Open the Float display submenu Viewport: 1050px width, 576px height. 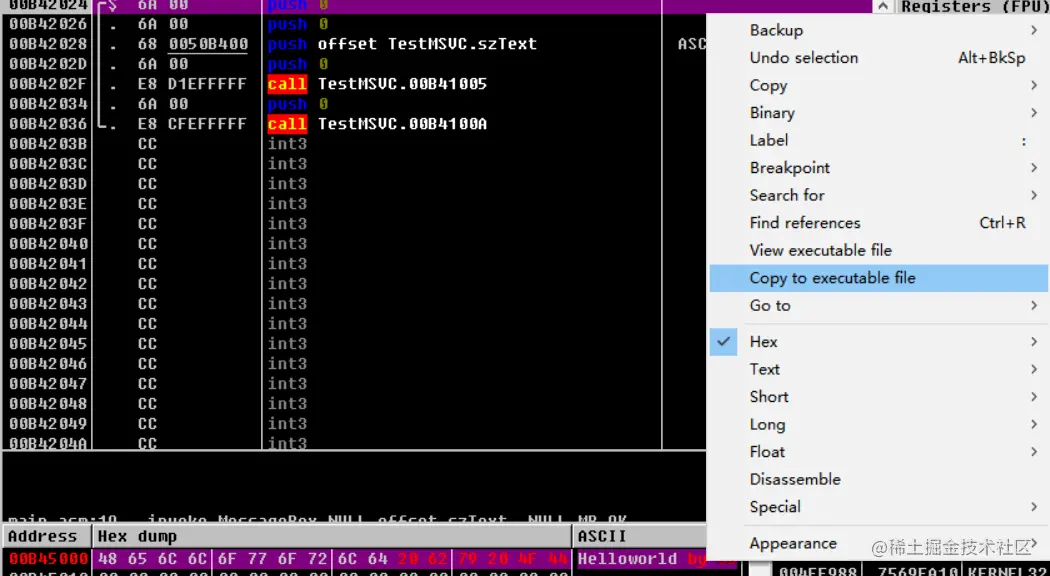[879, 451]
